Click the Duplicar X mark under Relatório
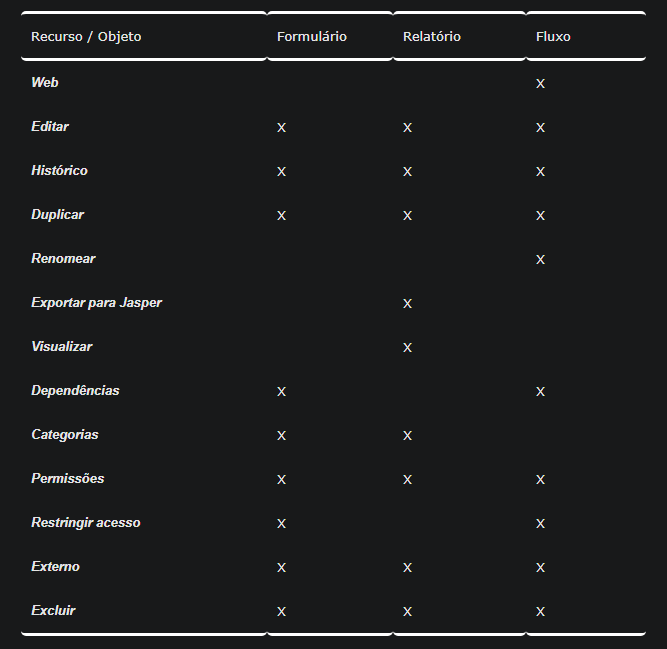 click(x=407, y=216)
